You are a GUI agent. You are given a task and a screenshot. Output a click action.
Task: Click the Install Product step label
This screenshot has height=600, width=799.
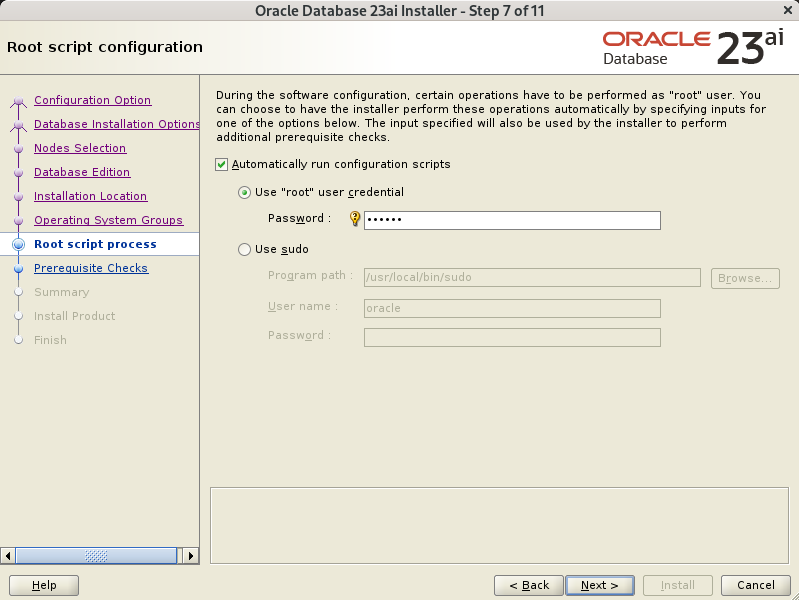[x=74, y=316]
